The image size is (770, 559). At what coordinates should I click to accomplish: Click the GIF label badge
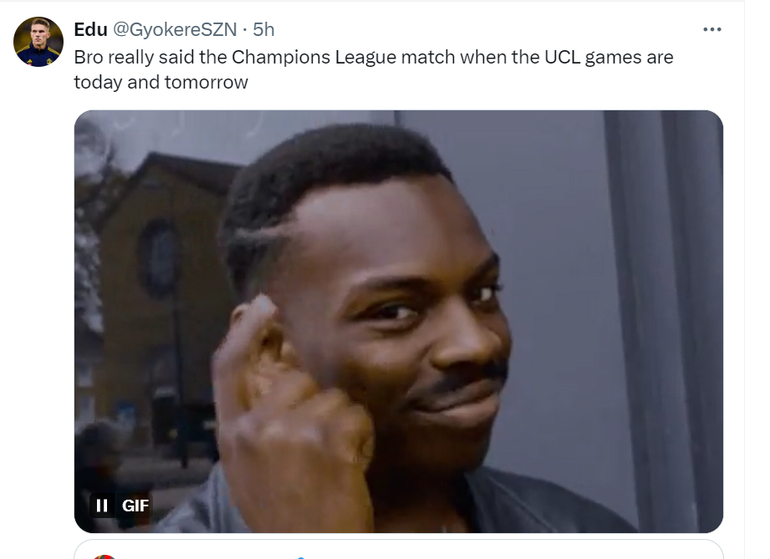coord(135,505)
